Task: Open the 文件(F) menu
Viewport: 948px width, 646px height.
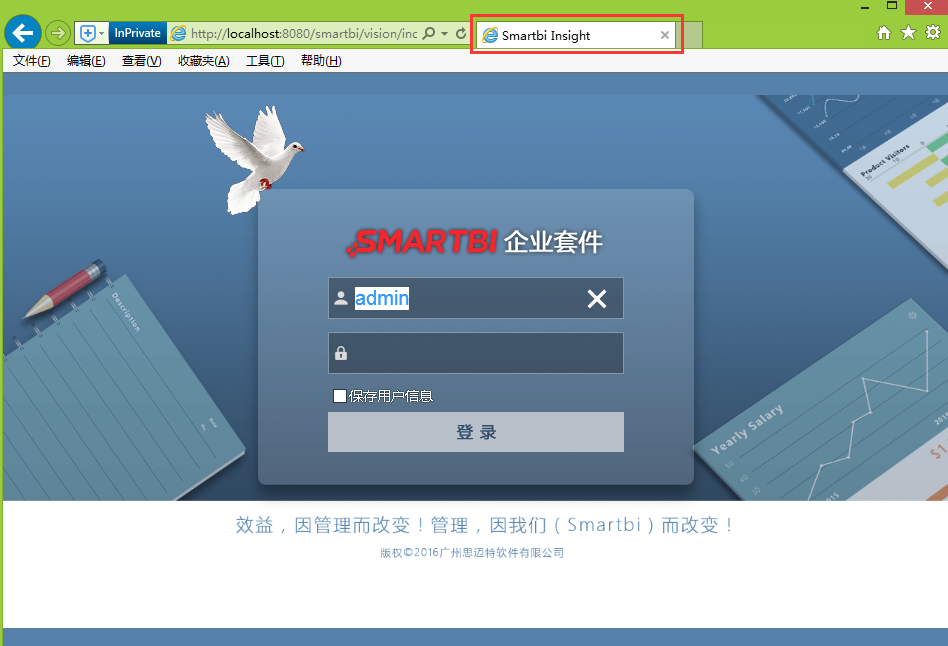Action: tap(31, 60)
